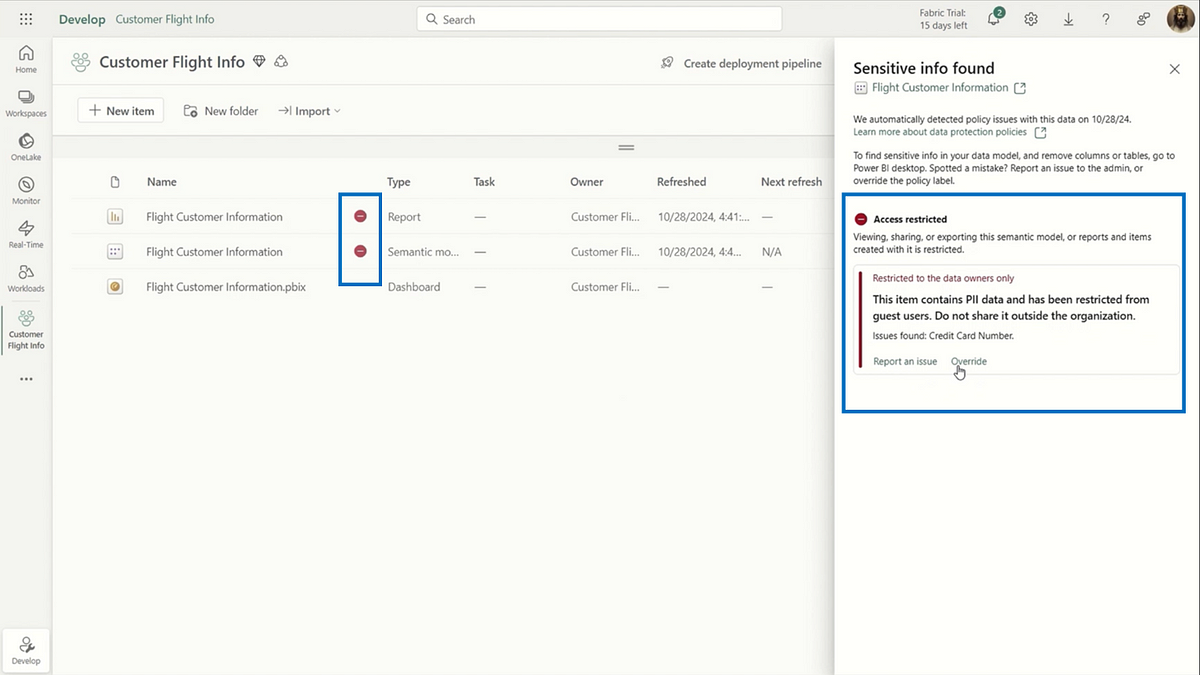1200x675 pixels.
Task: Click restricted icon on Report row
Action: click(360, 216)
